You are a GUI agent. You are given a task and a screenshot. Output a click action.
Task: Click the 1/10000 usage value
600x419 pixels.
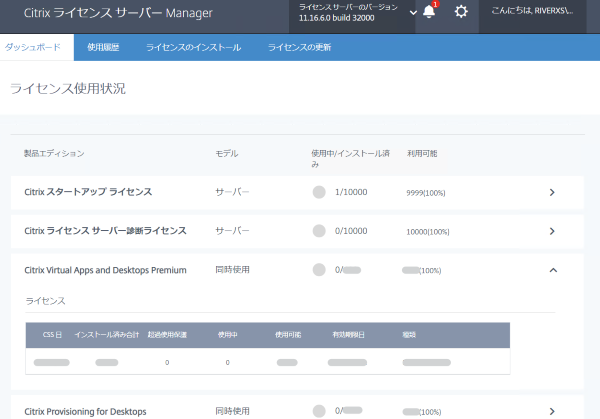pyautogui.click(x=351, y=192)
